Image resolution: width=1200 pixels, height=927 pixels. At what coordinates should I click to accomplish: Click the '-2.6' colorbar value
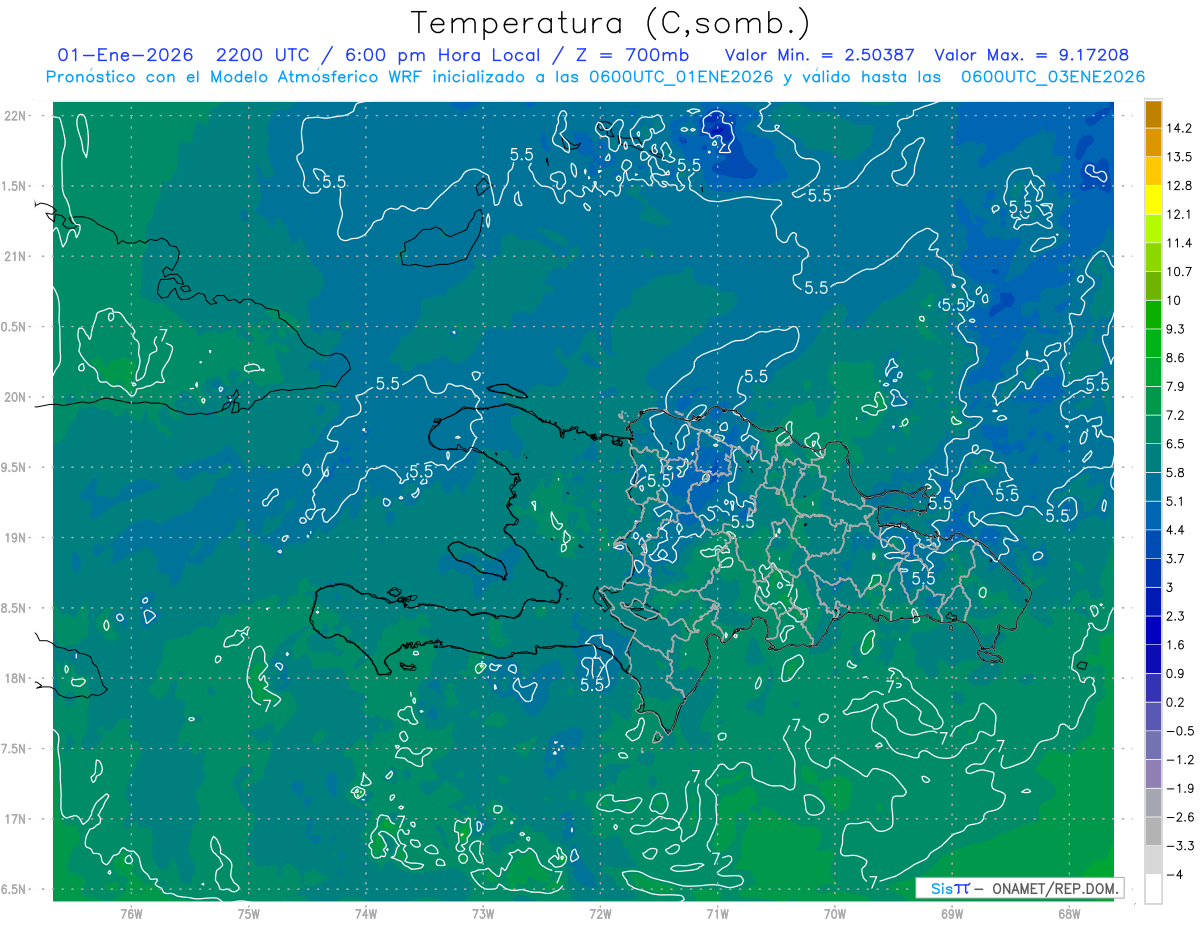(x=1180, y=817)
